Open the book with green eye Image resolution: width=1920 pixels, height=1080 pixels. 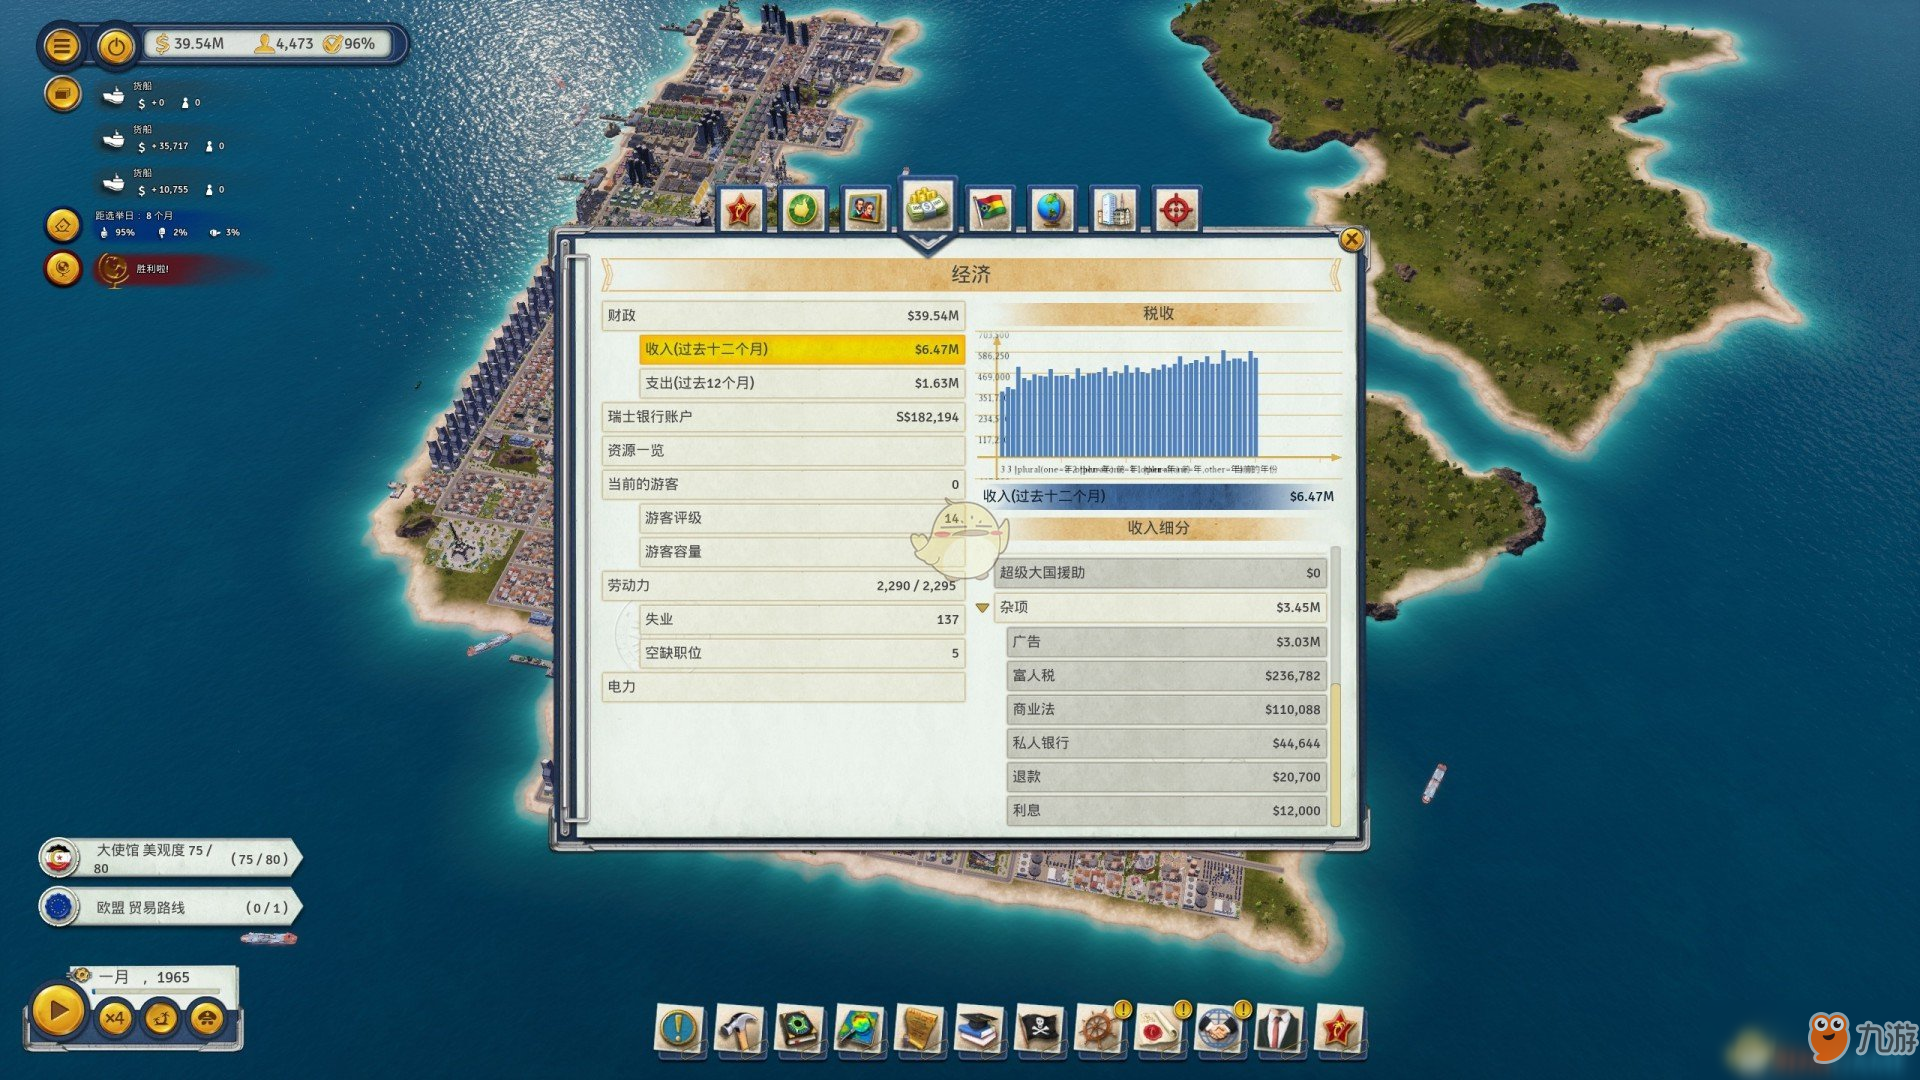pyautogui.click(x=799, y=1029)
